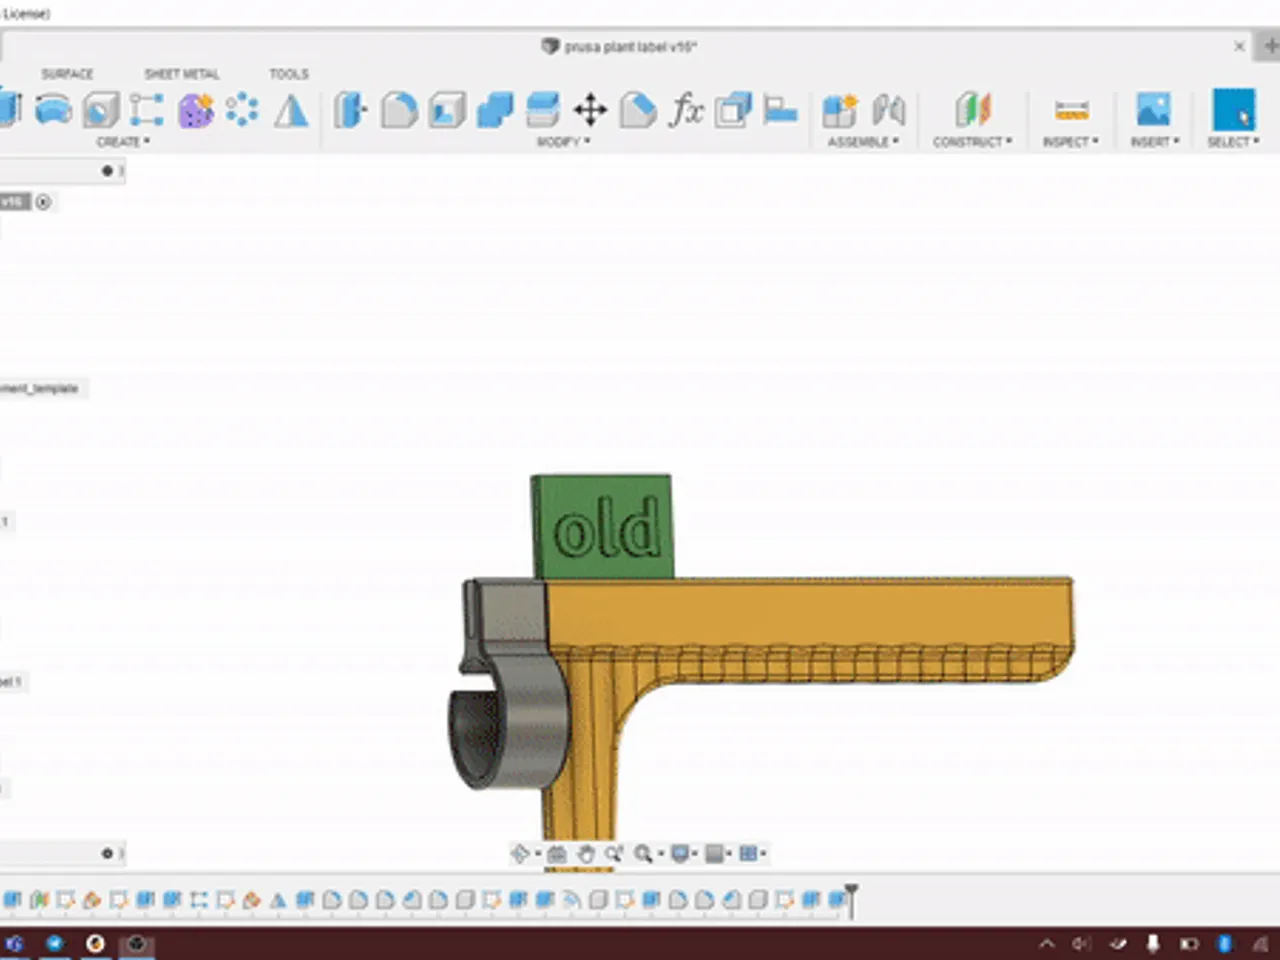Click the Measure tool icon
The width and height of the screenshot is (1280, 960).
coord(1070,109)
